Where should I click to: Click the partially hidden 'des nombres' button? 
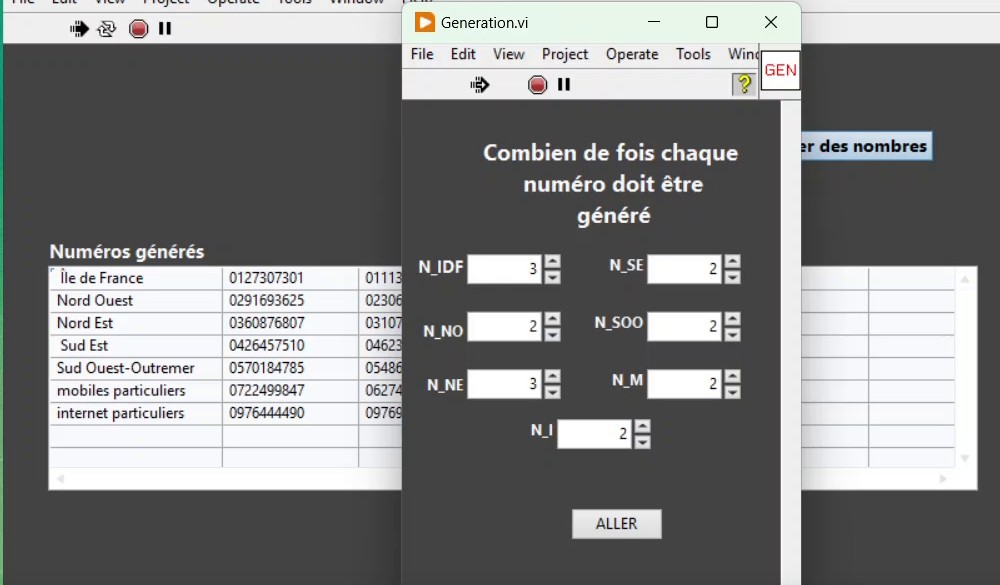tap(866, 146)
